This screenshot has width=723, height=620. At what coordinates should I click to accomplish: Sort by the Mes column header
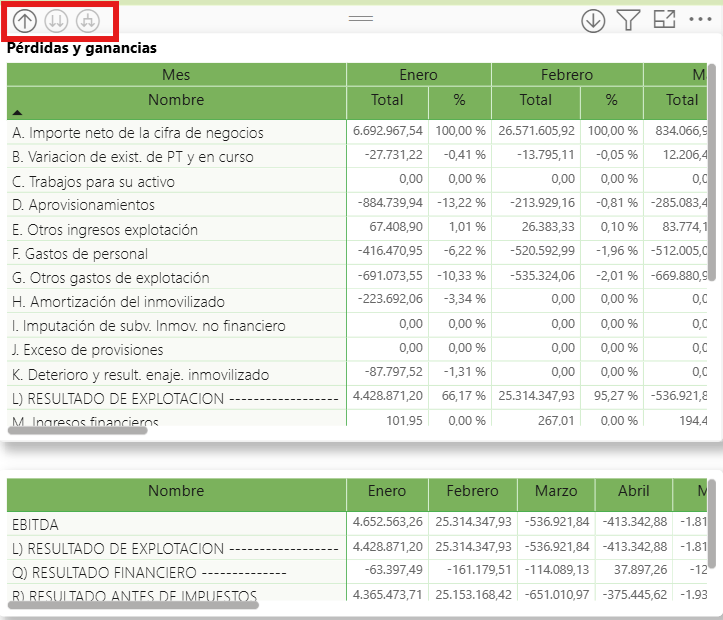point(176,75)
